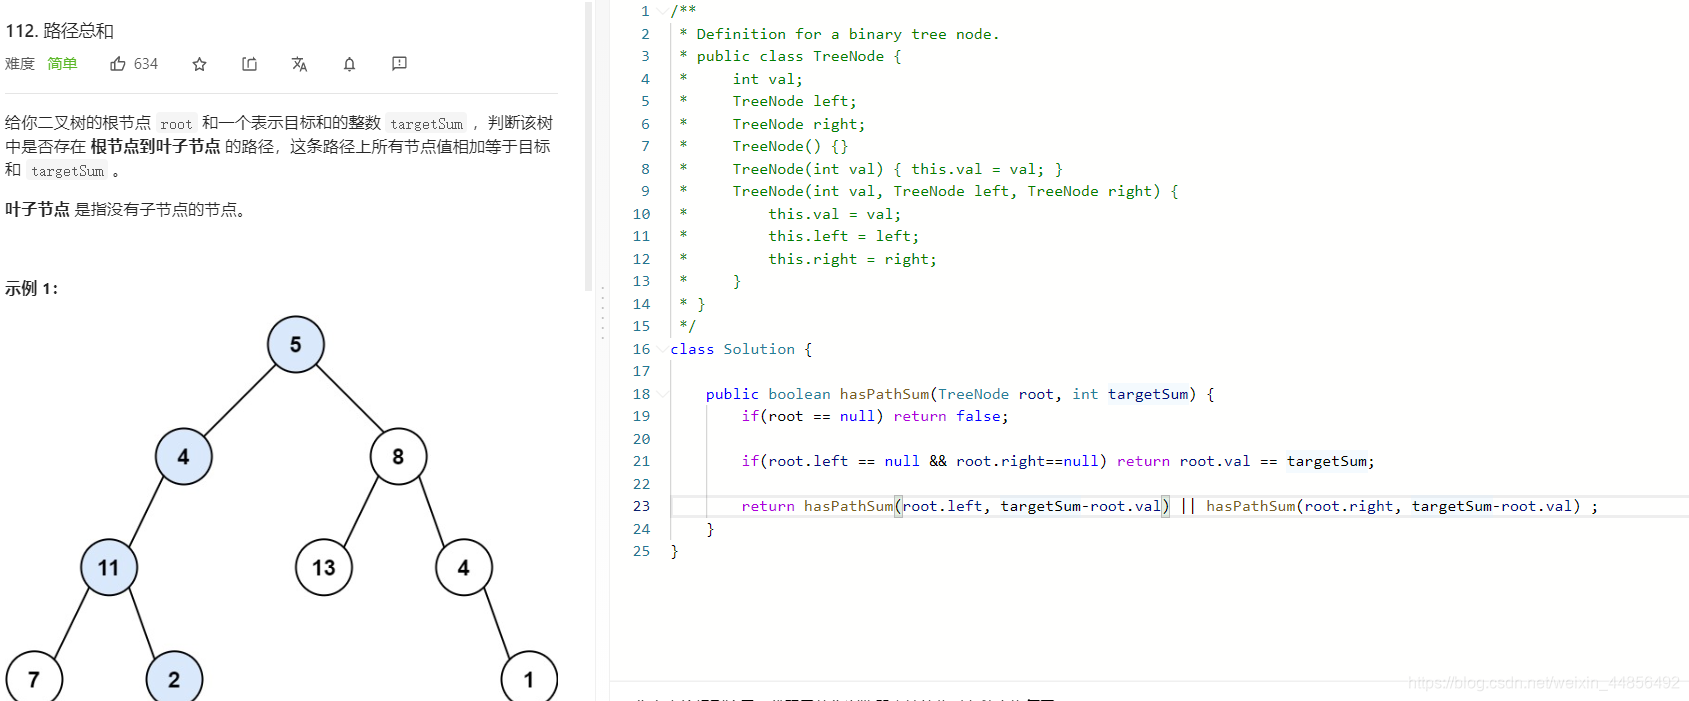Click 'hasPathSum(root.left' on line 23
The width and height of the screenshot is (1689, 701).
[893, 506]
